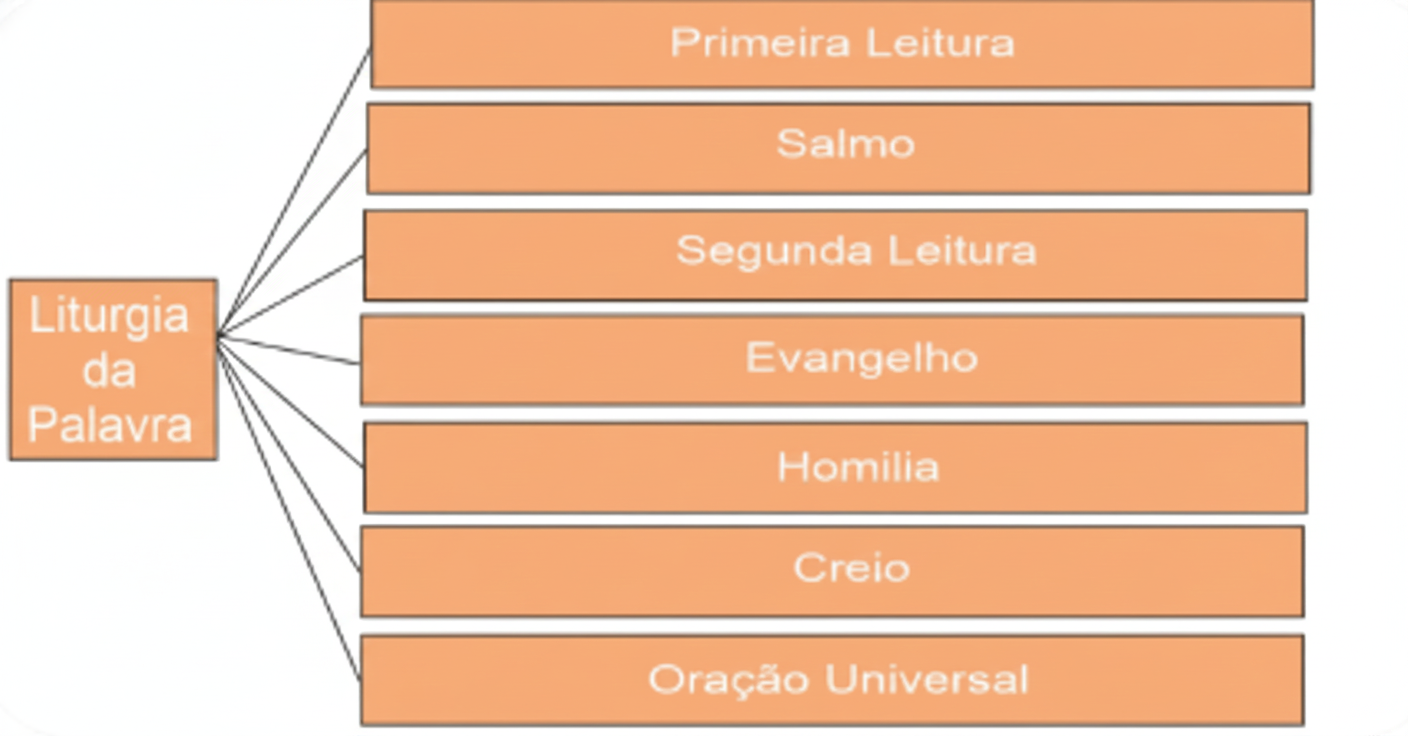The width and height of the screenshot is (1408, 736).
Task: Pick the Oração Universal box
Action: click(x=832, y=679)
